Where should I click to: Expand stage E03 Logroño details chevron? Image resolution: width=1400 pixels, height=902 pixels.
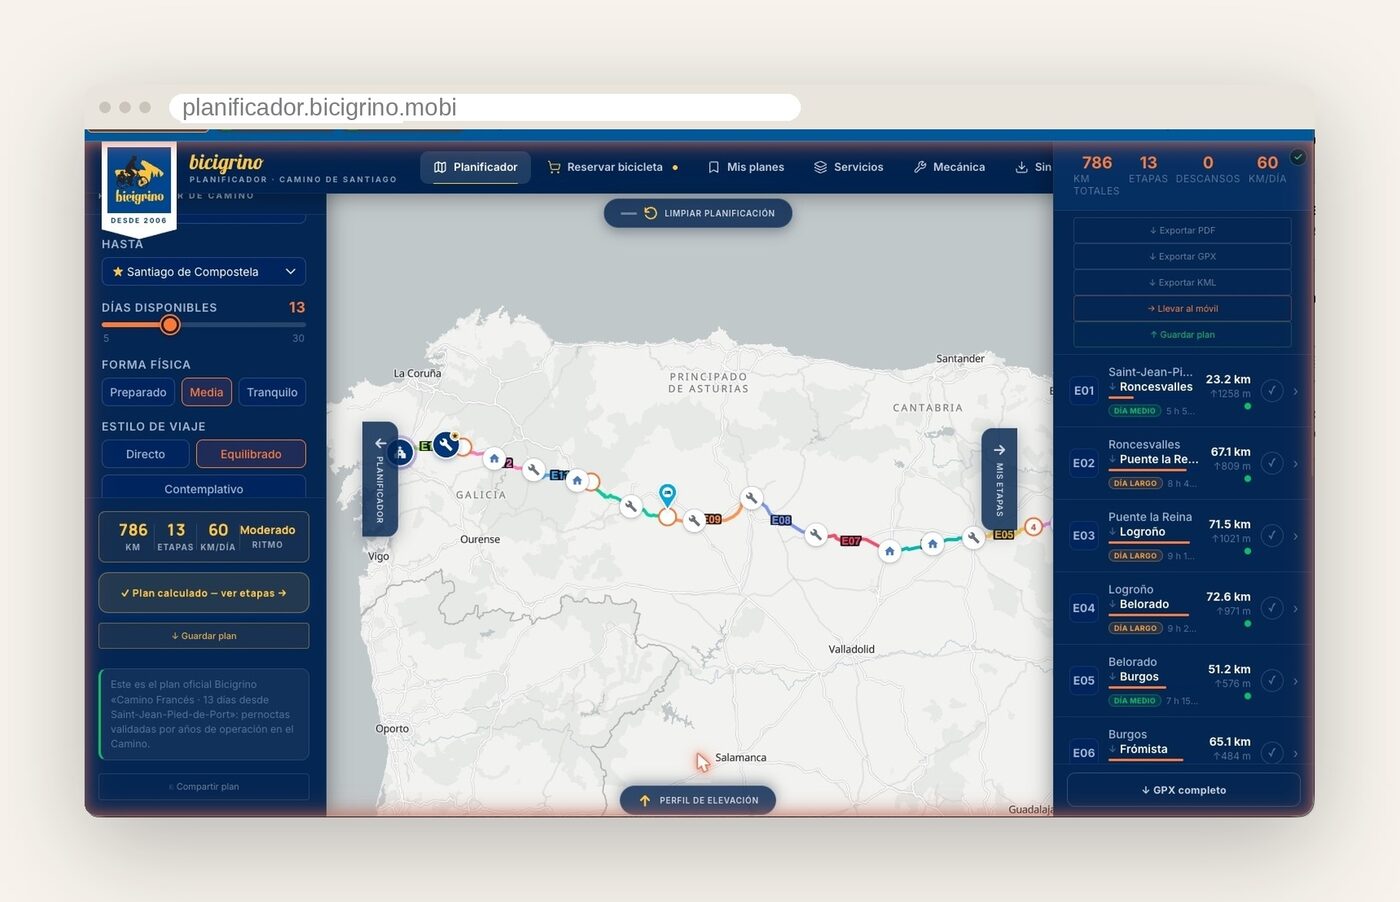(x=1295, y=536)
